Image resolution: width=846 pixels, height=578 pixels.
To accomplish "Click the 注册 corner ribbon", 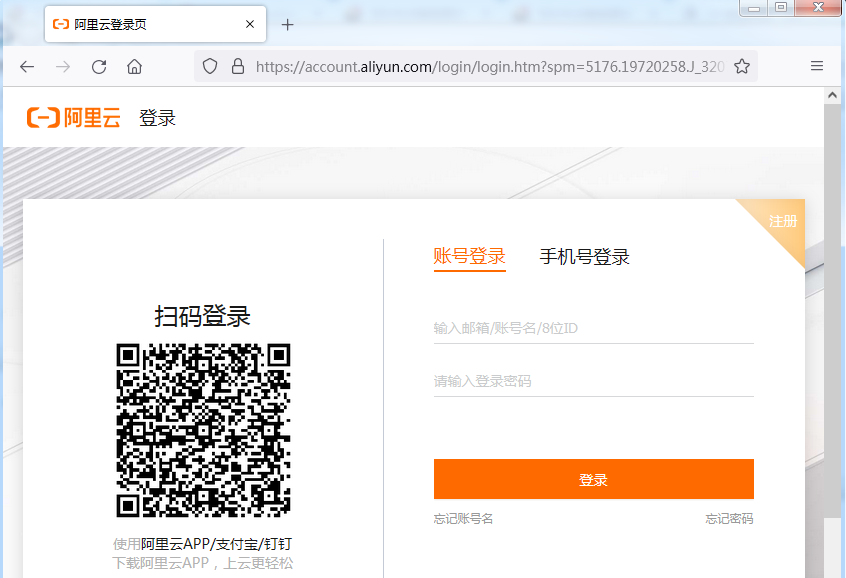I will [x=784, y=221].
